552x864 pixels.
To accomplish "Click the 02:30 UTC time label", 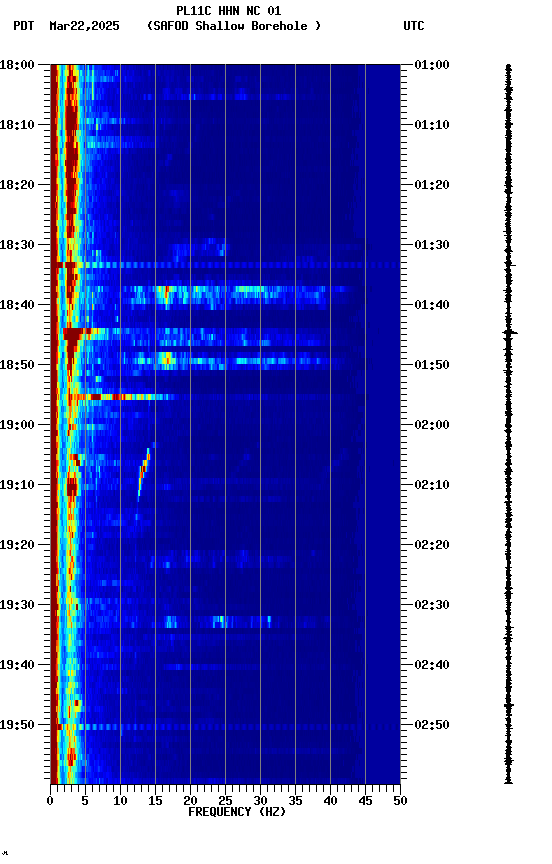I will click(x=432, y=606).
